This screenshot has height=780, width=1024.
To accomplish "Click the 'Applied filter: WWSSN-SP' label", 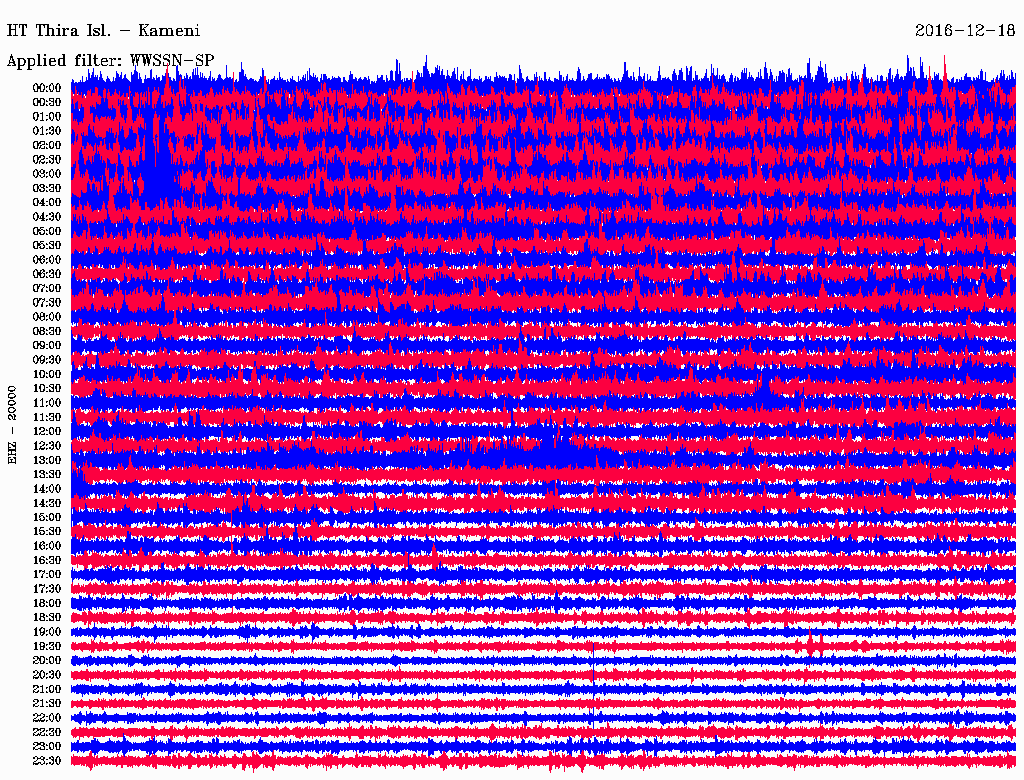I will click(110, 61).
